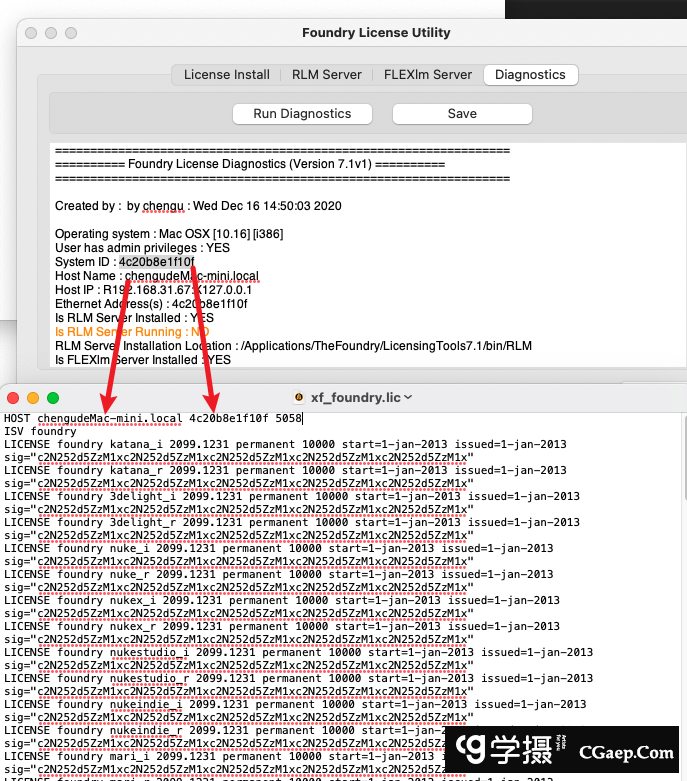This screenshot has width=687, height=781.
Task: Select the FLEXlm Server tab
Action: (427, 75)
